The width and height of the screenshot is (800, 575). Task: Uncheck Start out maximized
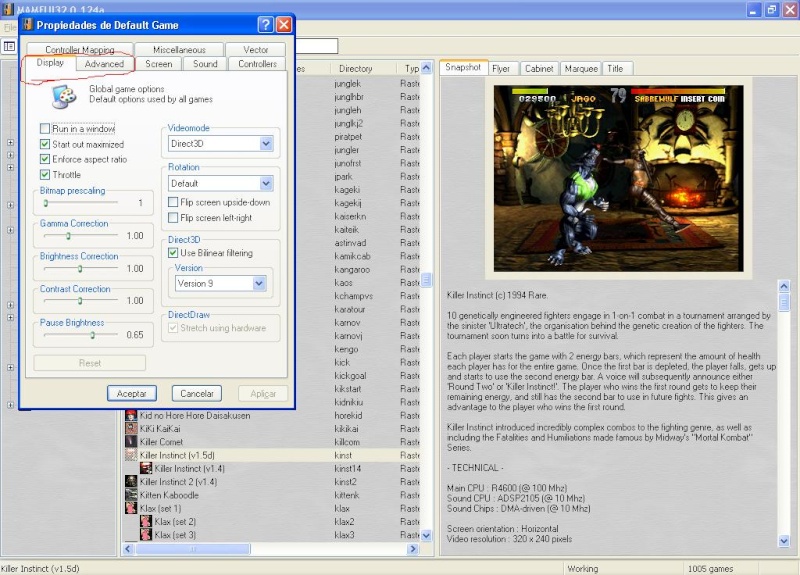tap(45, 144)
